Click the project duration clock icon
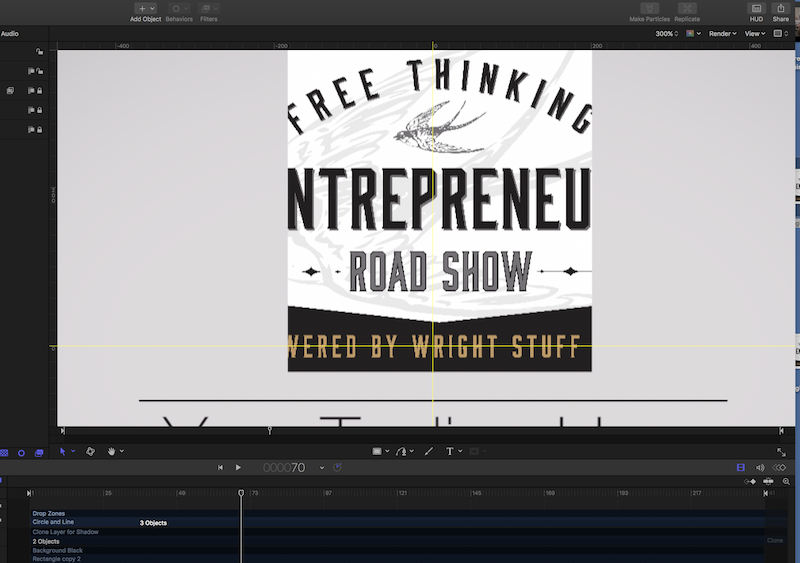 tap(337, 468)
